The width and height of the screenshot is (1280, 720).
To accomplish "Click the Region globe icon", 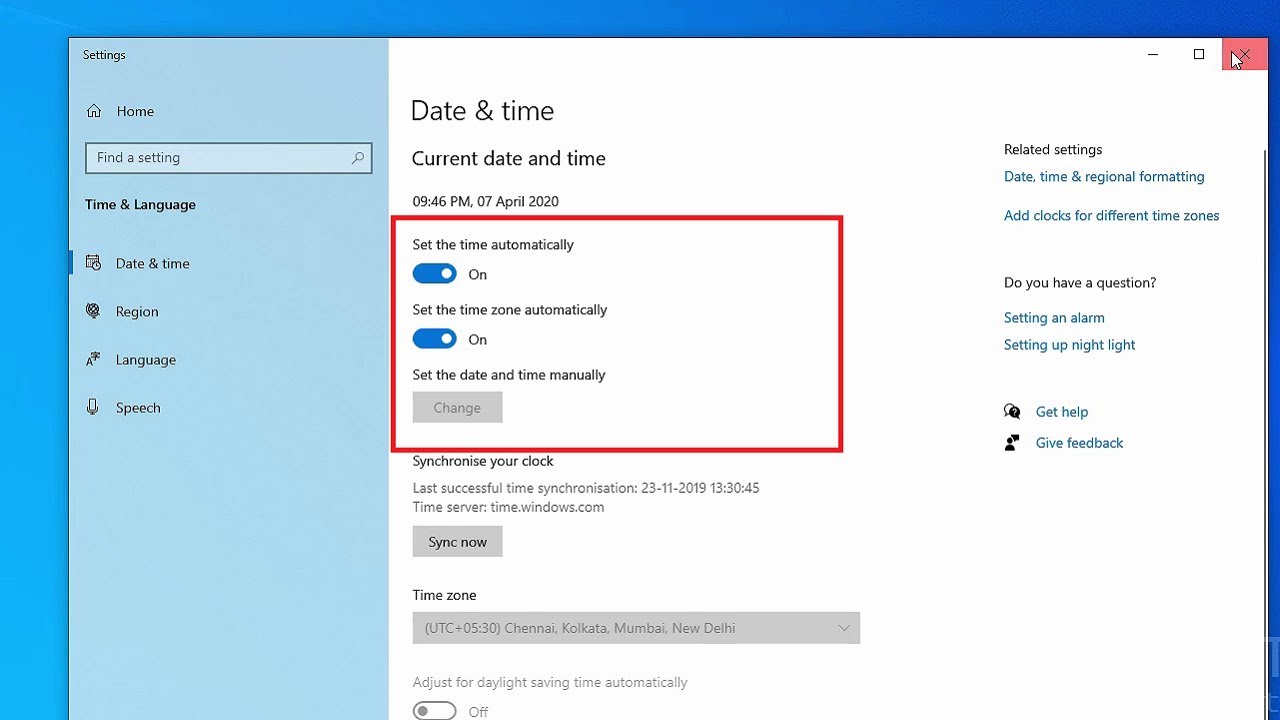I will pyautogui.click(x=93, y=311).
